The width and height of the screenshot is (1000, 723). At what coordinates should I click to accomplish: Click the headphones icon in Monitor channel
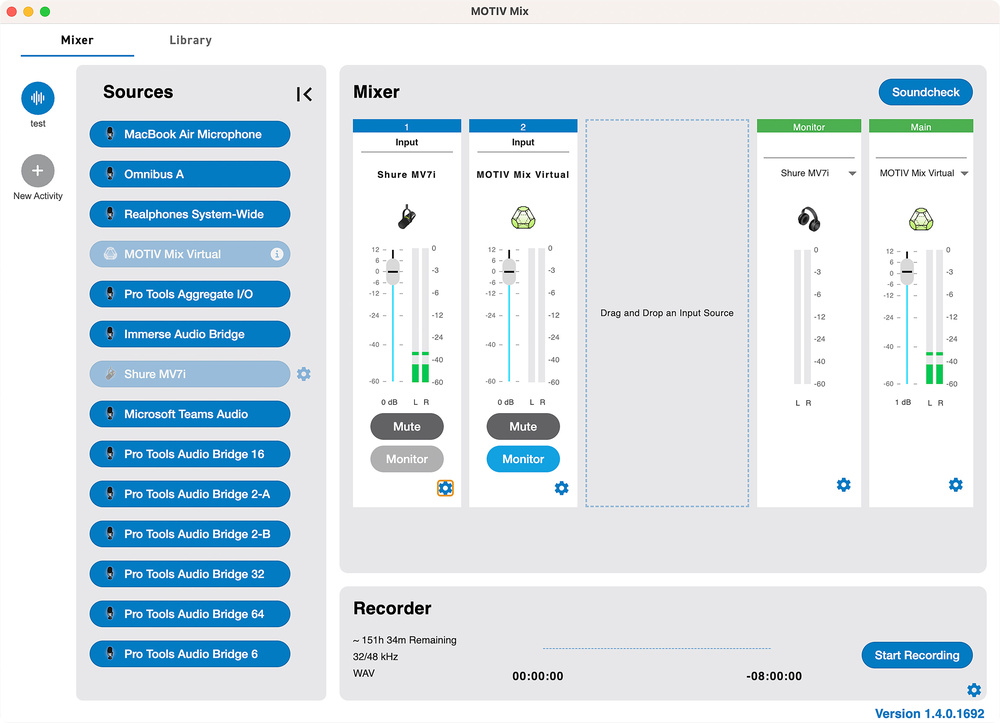(809, 219)
